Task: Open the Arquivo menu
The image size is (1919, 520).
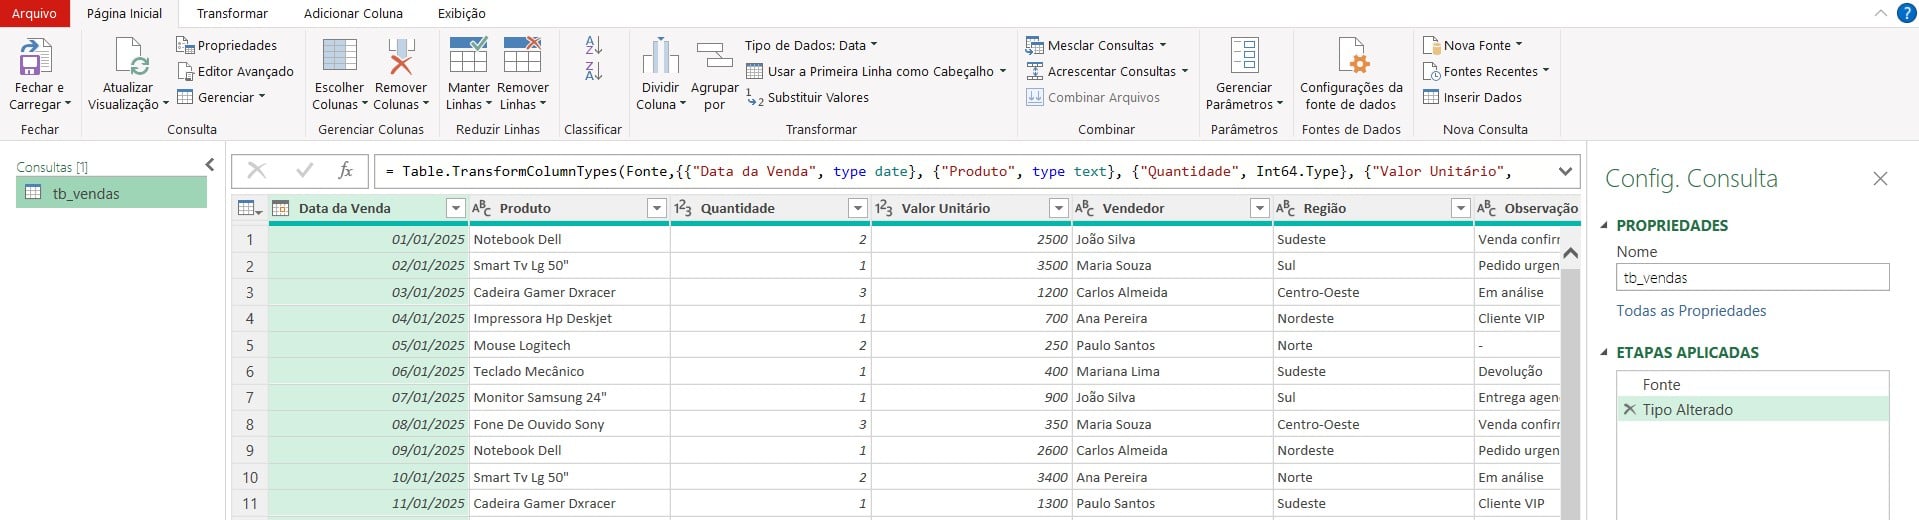Action: (34, 13)
